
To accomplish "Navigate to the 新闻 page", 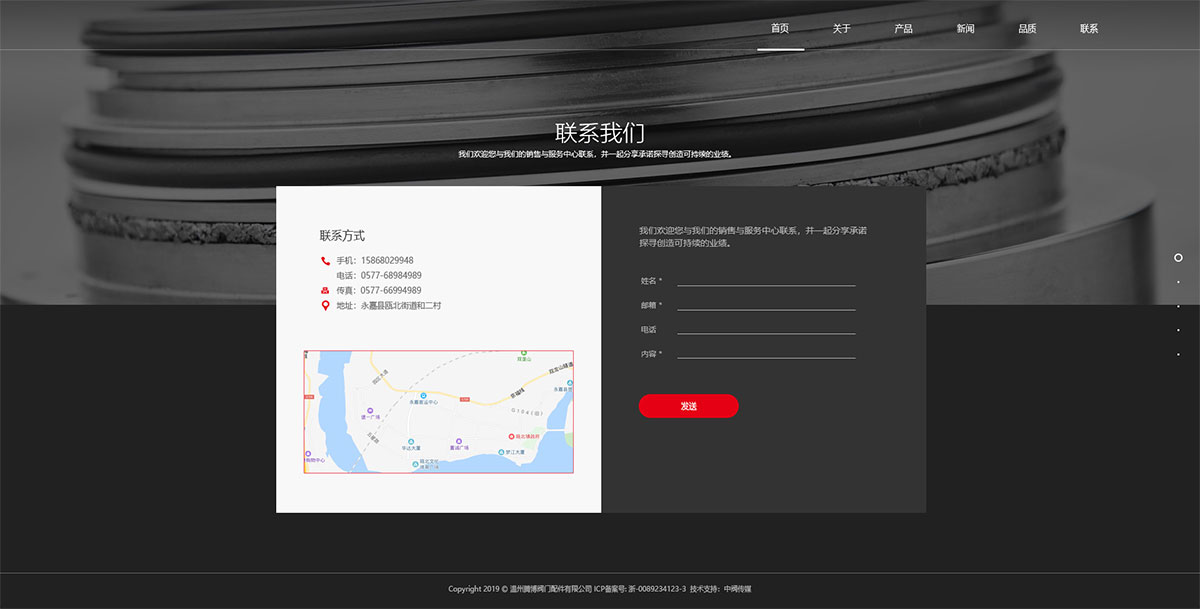I will [x=965, y=28].
